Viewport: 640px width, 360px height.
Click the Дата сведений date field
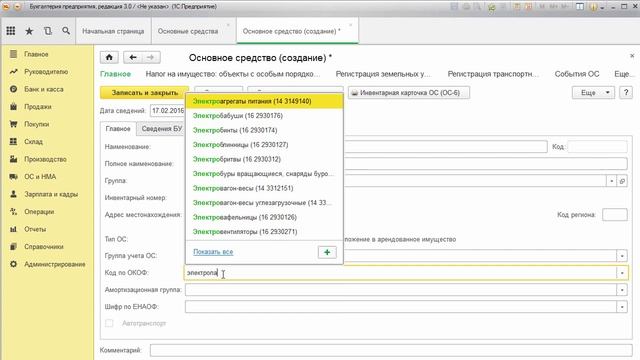click(168, 111)
